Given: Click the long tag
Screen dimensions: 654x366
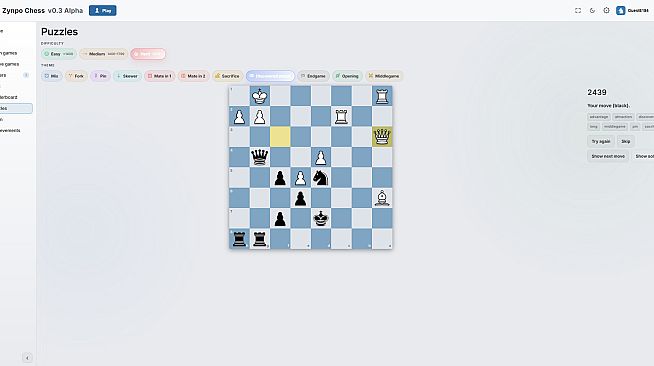Looking at the screenshot, I should pyautogui.click(x=594, y=126).
